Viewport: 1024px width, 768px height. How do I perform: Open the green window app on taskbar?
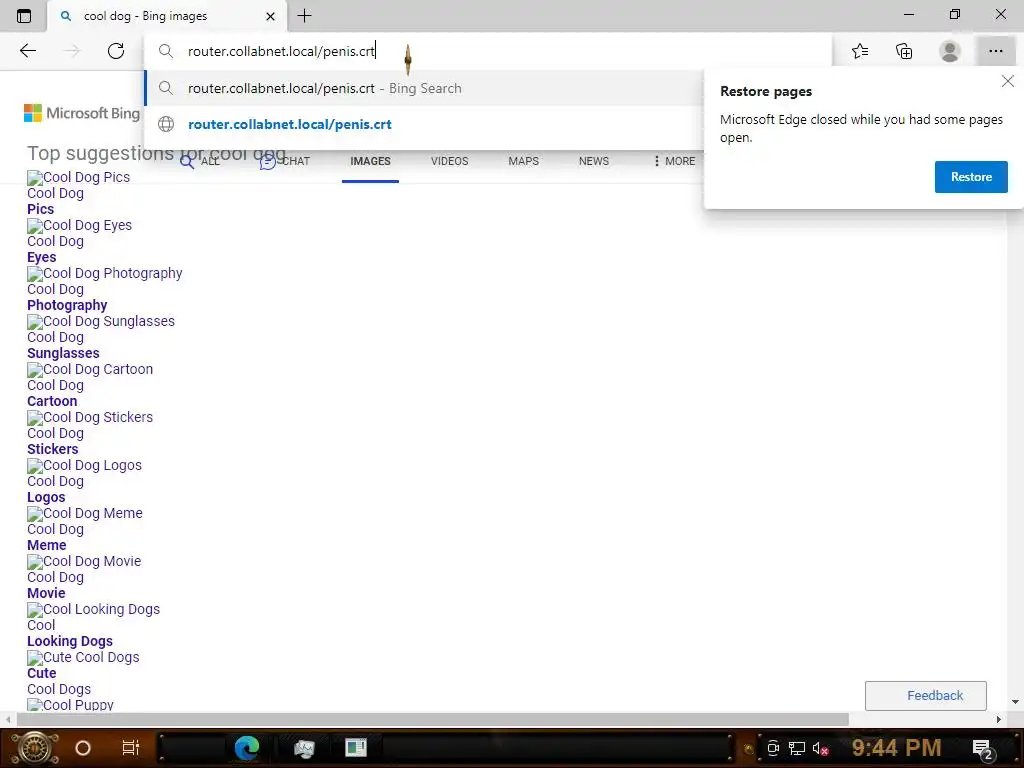pos(356,748)
